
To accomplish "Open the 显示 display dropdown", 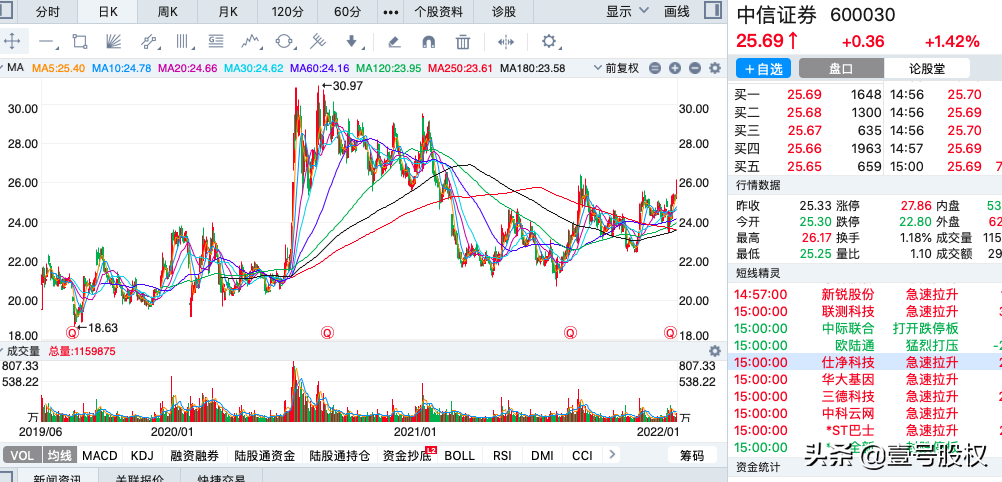I will (627, 11).
